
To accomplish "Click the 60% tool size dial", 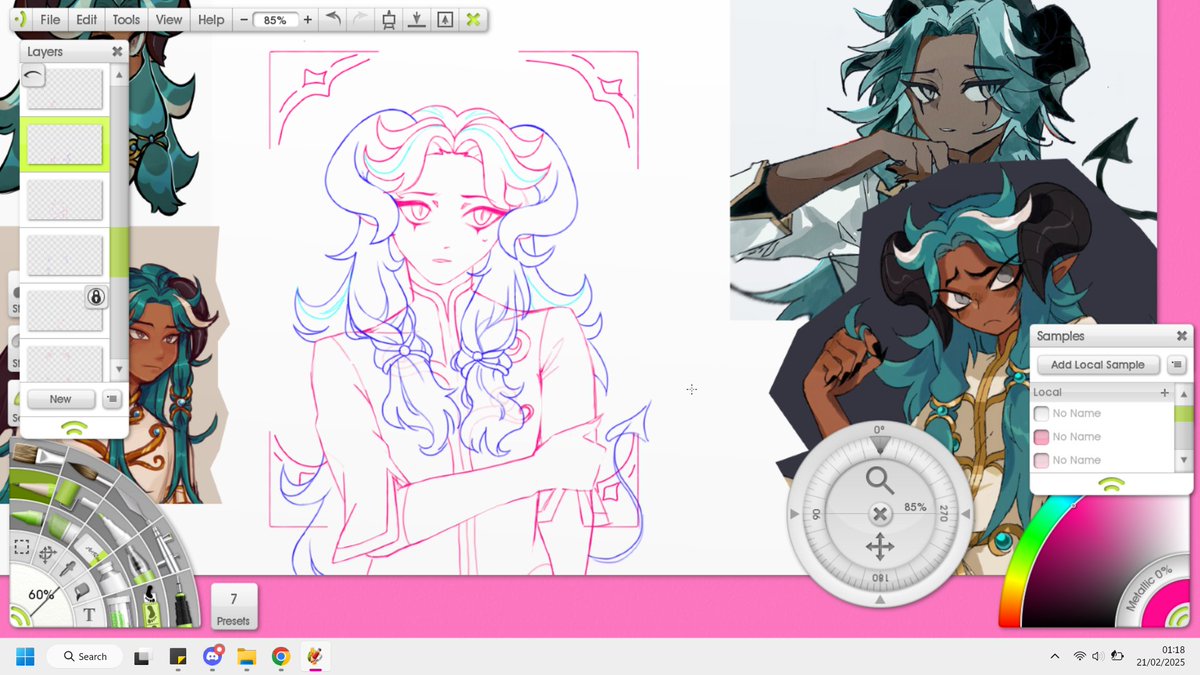I will tap(41, 594).
